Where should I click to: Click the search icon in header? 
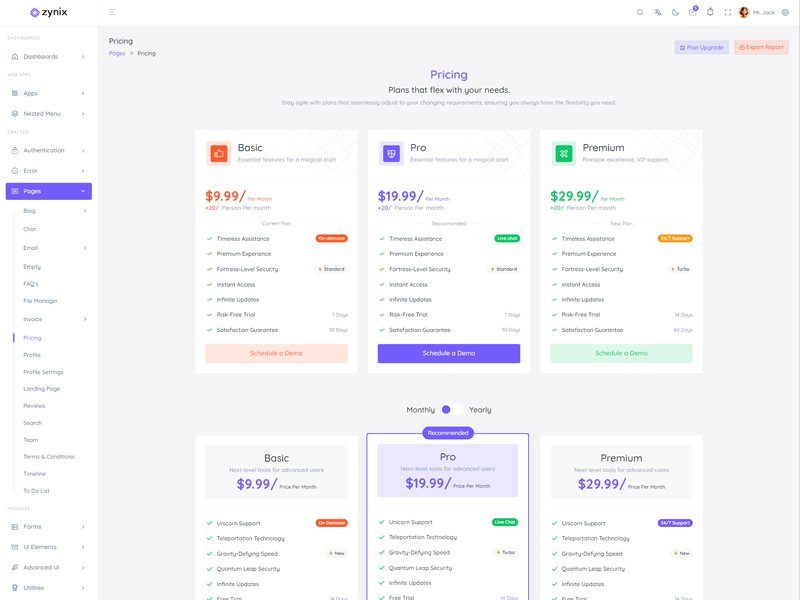(640, 13)
